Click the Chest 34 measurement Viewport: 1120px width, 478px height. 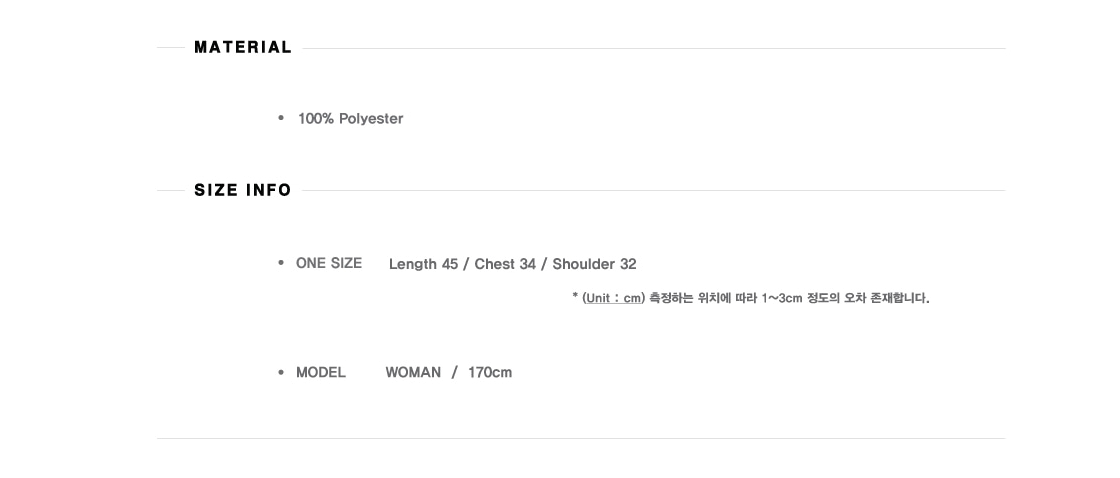[x=505, y=264]
